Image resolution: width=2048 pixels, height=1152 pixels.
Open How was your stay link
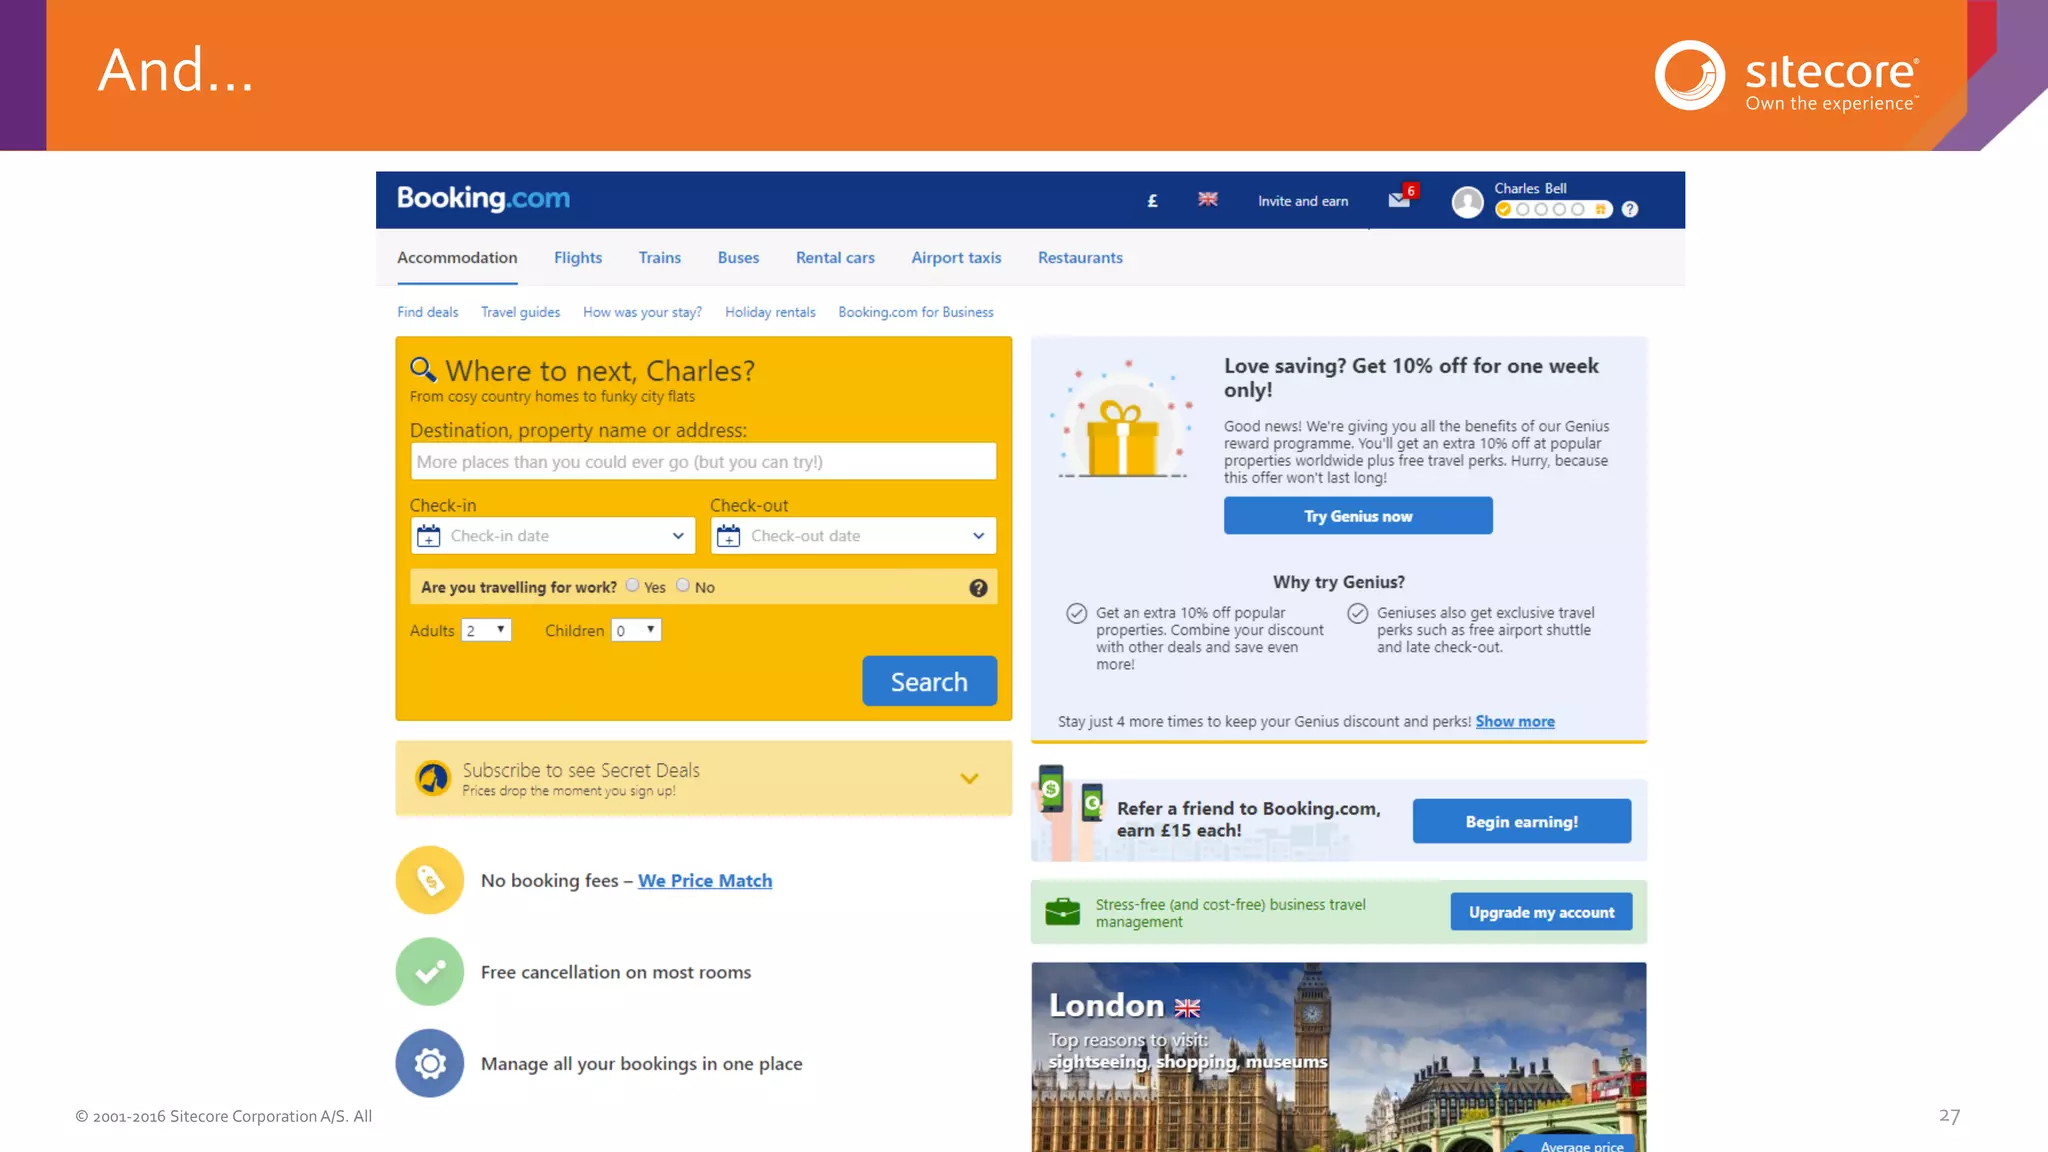pyautogui.click(x=642, y=312)
